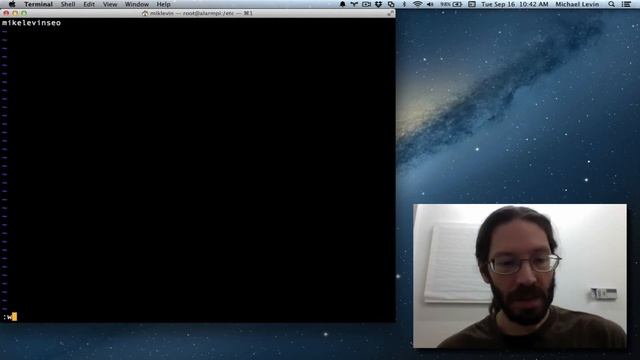Click the date and time clock
This screenshot has height=360, width=640.
pos(515,4)
